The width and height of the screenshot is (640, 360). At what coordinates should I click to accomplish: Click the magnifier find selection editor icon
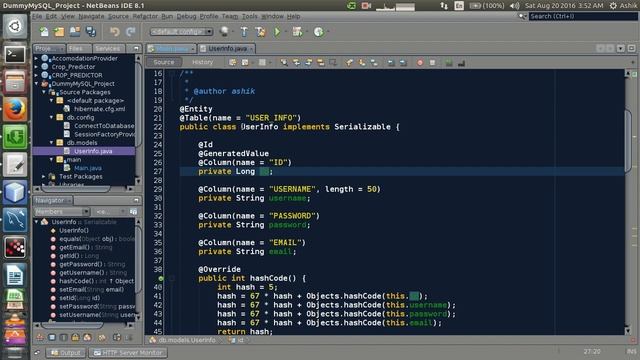[284, 62]
